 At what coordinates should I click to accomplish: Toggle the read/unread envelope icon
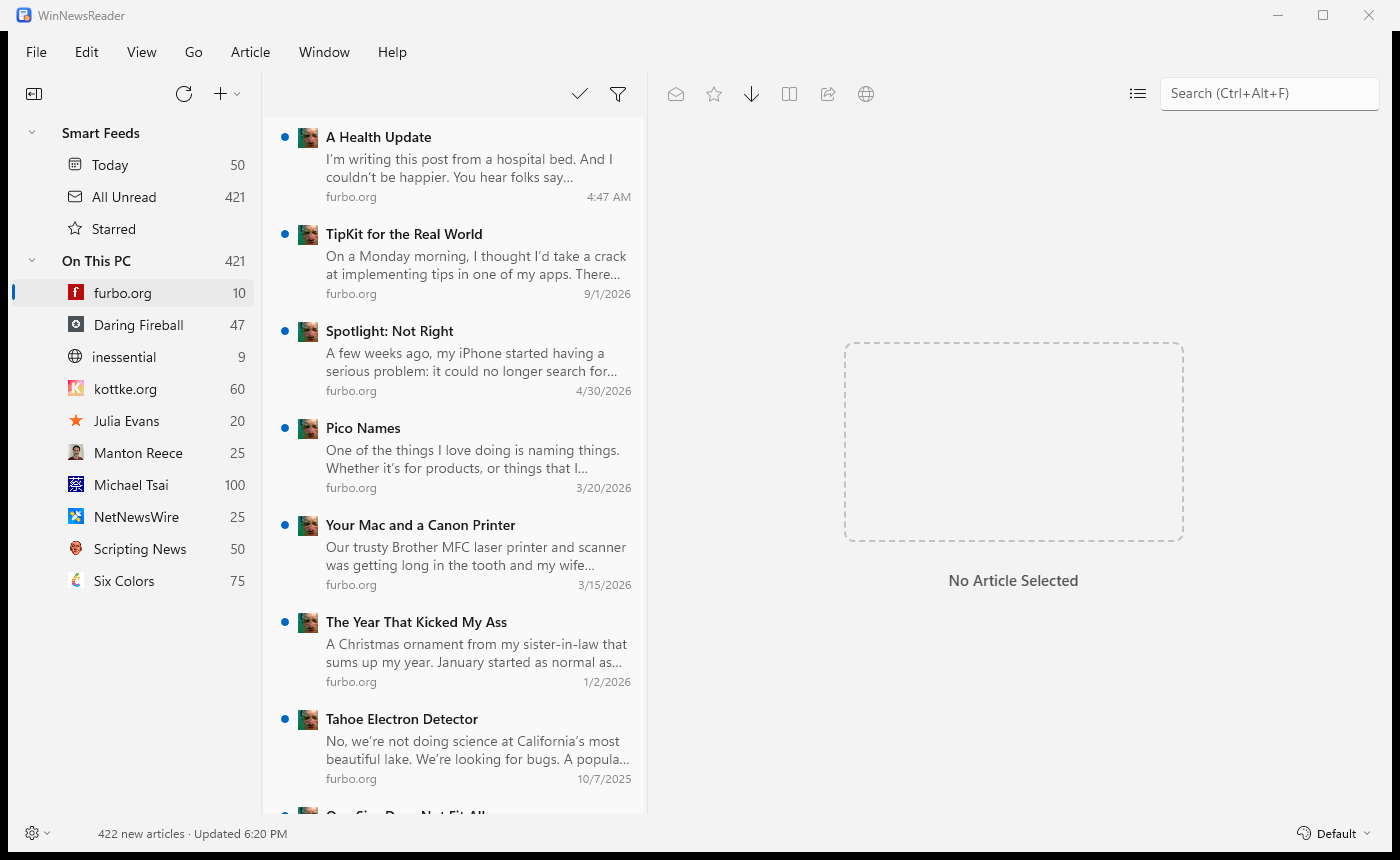(676, 94)
